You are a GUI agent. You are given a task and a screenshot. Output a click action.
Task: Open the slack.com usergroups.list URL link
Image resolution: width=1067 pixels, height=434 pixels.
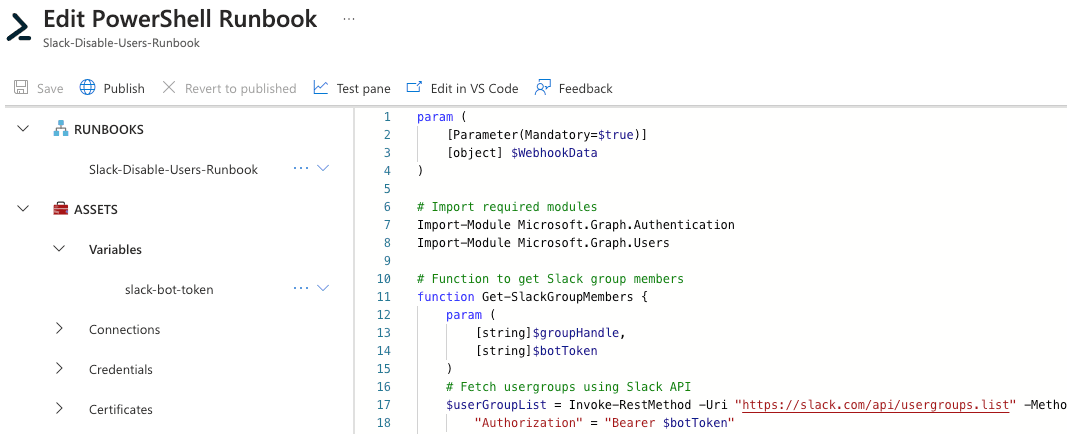875,405
